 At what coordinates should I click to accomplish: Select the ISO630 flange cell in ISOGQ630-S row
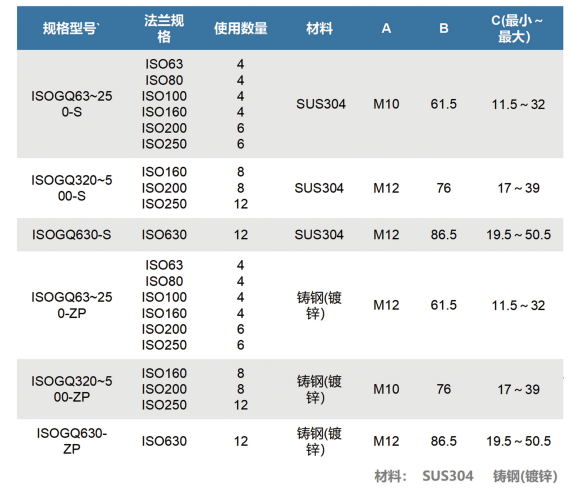(164, 235)
